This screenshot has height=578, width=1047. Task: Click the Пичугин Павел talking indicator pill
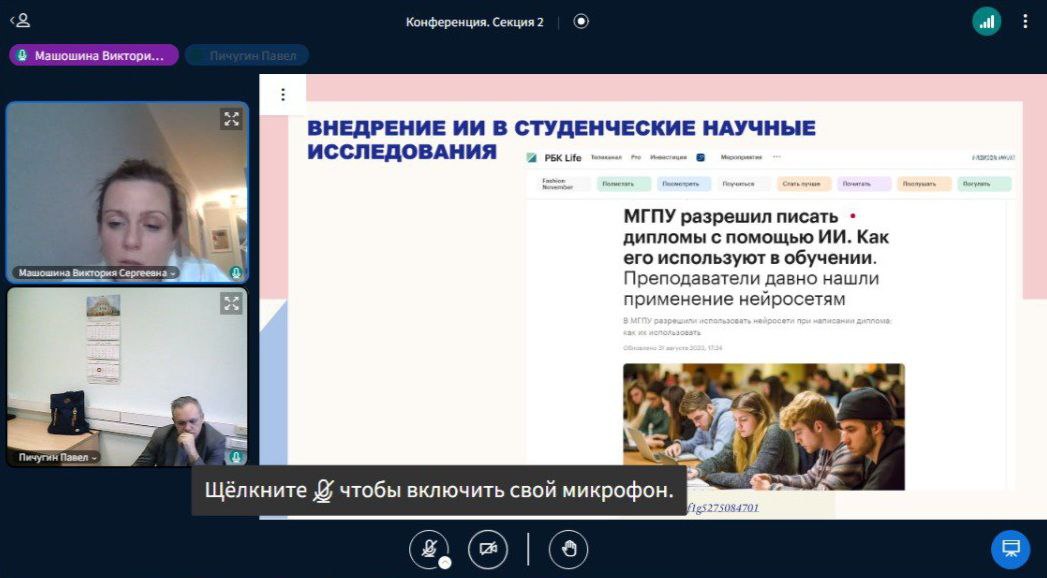pos(248,56)
